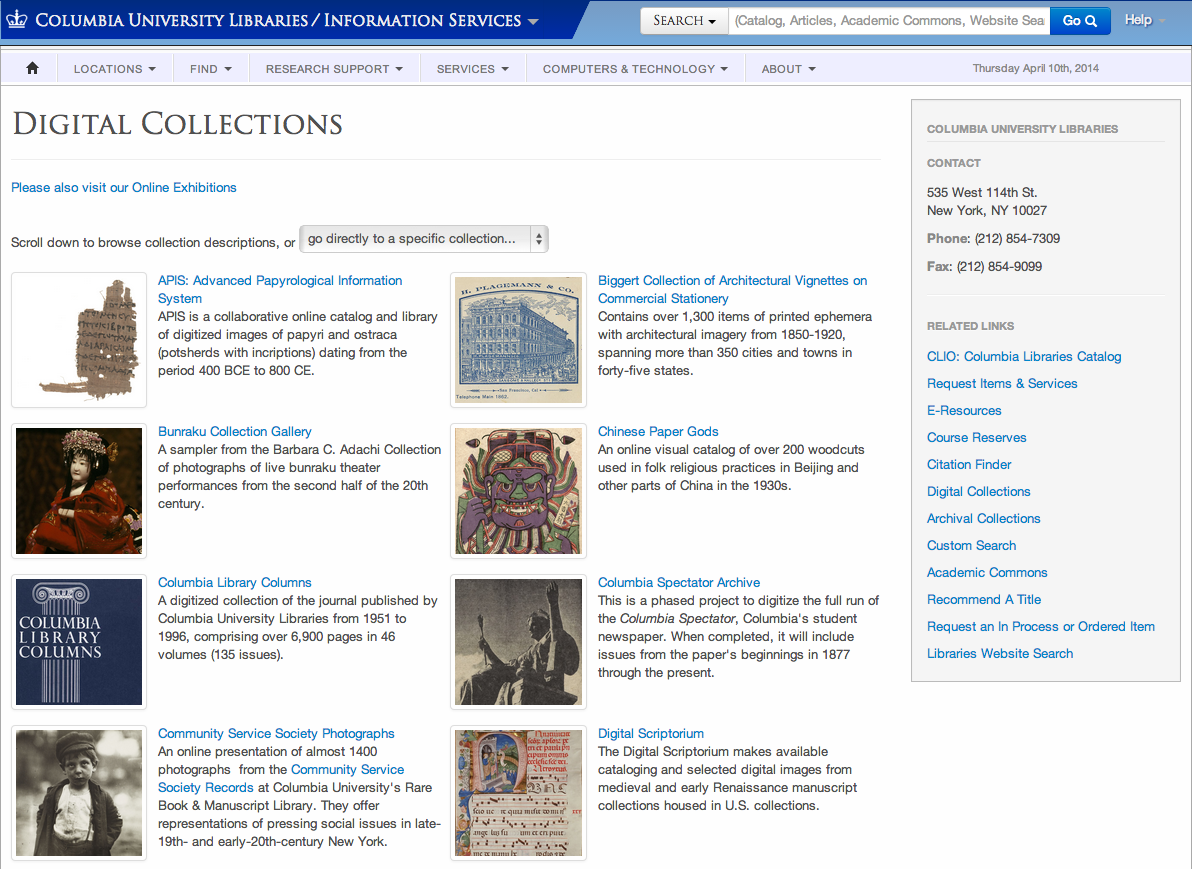This screenshot has width=1192, height=869.
Task: Click the address 535 West 114th St.
Action: (x=981, y=193)
